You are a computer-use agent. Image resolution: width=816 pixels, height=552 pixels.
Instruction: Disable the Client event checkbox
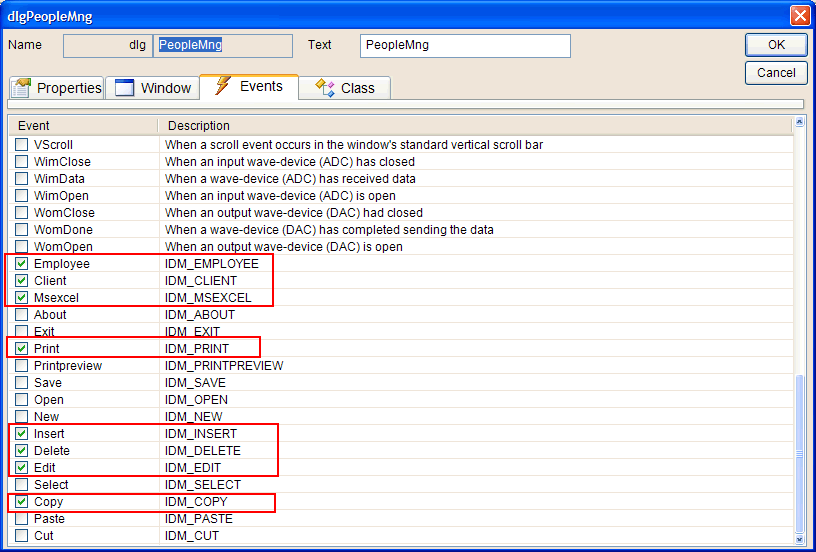coord(21,280)
